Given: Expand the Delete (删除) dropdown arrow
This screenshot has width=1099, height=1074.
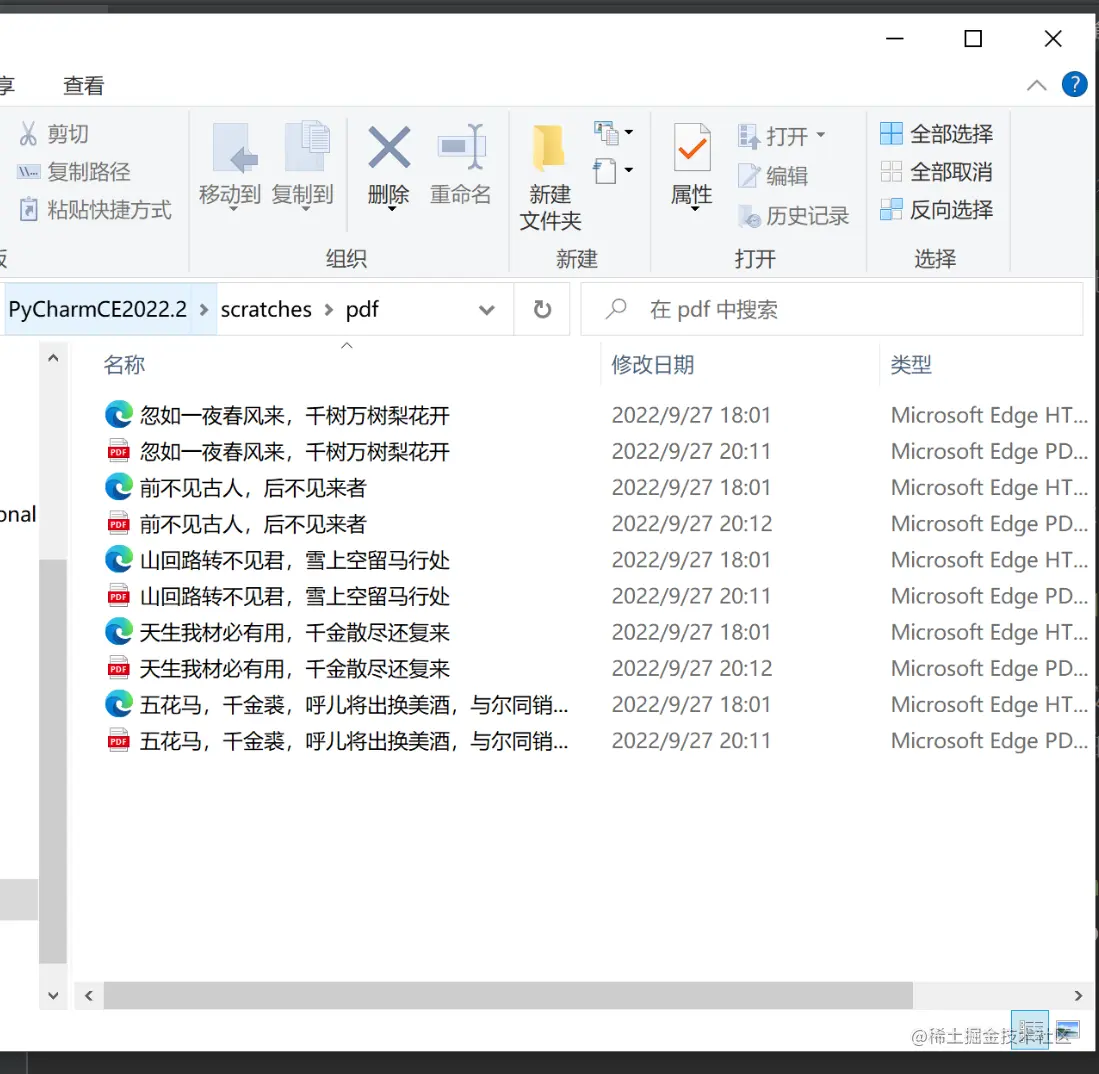Looking at the screenshot, I should click(x=391, y=209).
